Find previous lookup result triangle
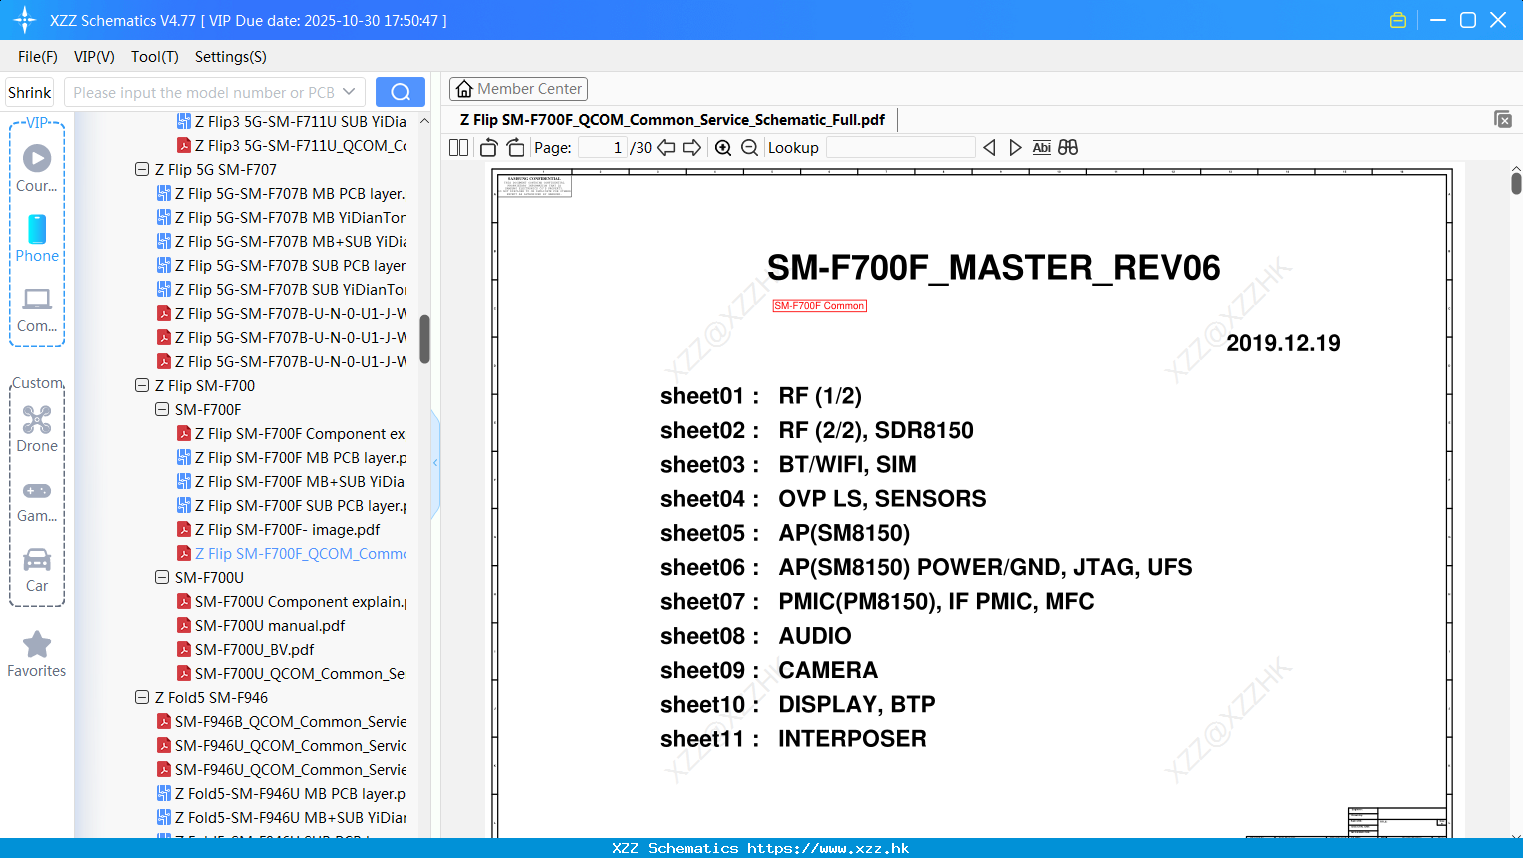 (x=989, y=147)
